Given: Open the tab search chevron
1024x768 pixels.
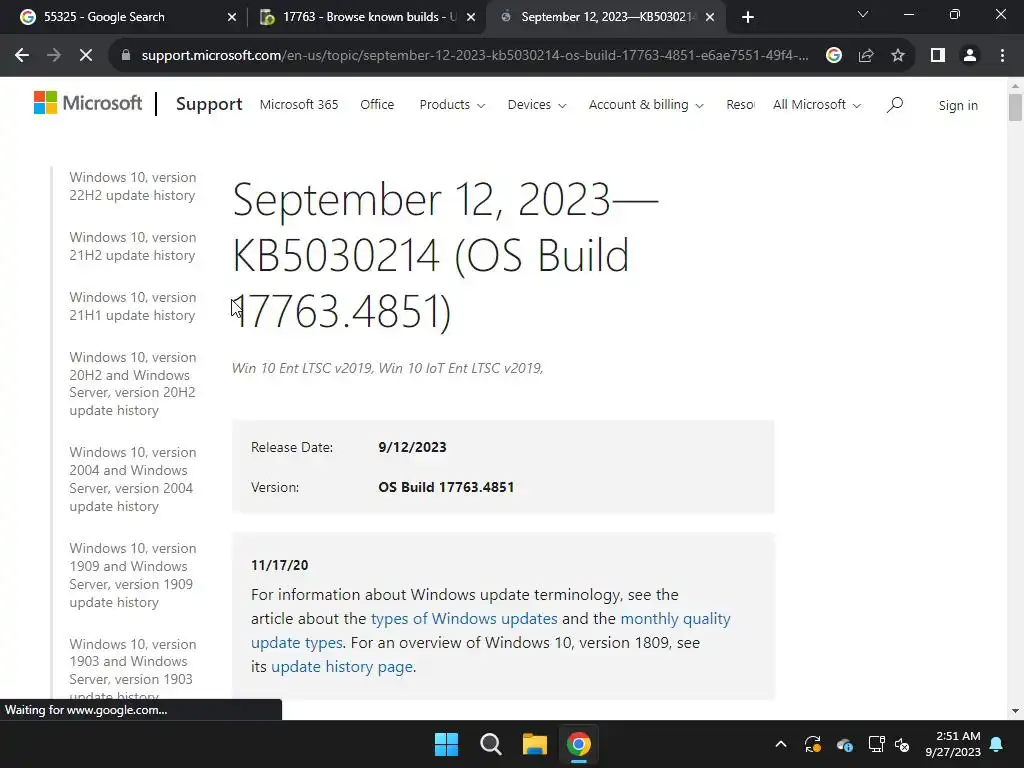Looking at the screenshot, I should (x=863, y=14).
